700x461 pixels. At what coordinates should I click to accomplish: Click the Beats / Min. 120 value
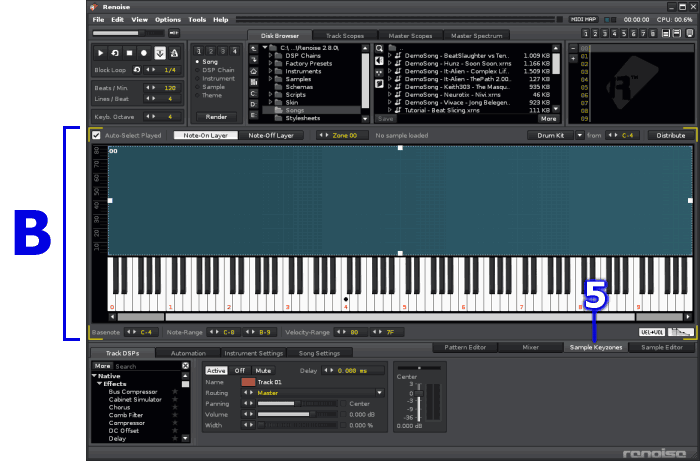[170, 88]
